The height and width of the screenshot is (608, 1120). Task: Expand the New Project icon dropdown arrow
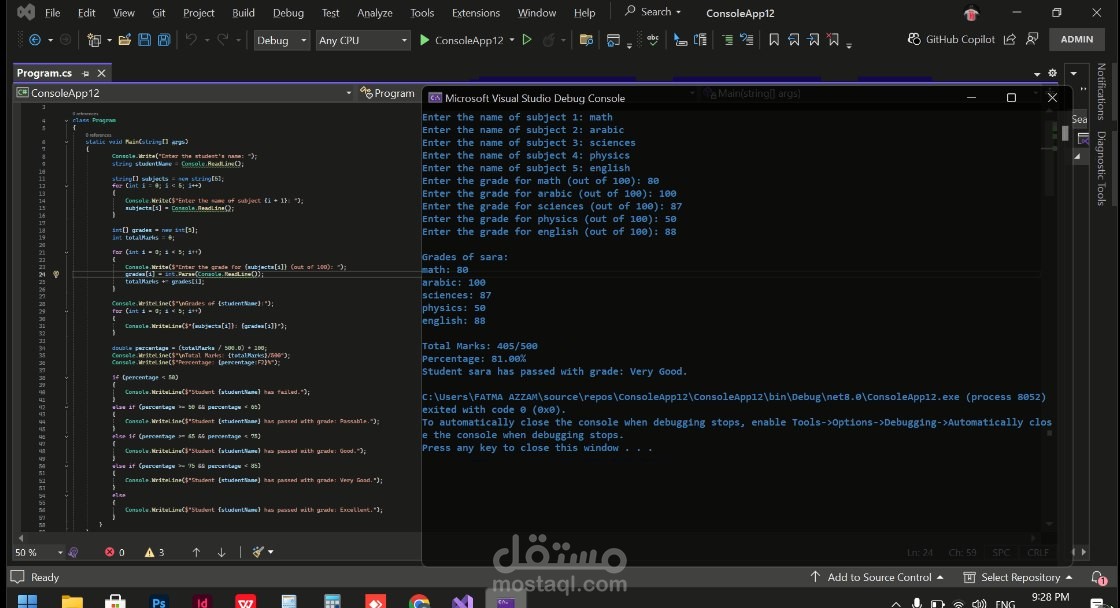(109, 40)
